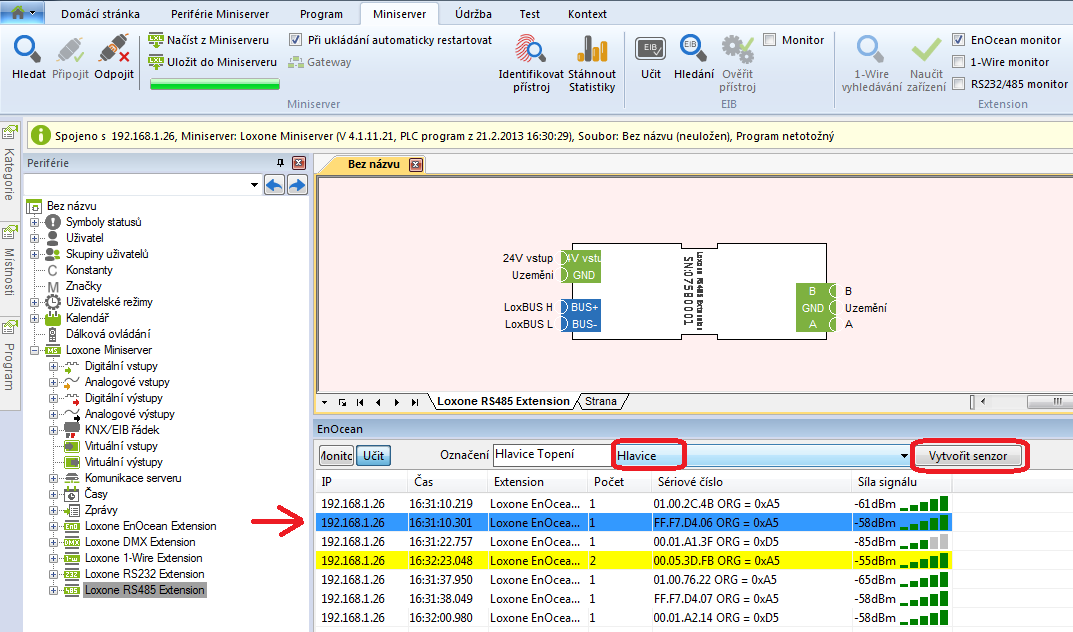Click the EIB Hledání search icon
1073x632 pixels.
coord(693,49)
